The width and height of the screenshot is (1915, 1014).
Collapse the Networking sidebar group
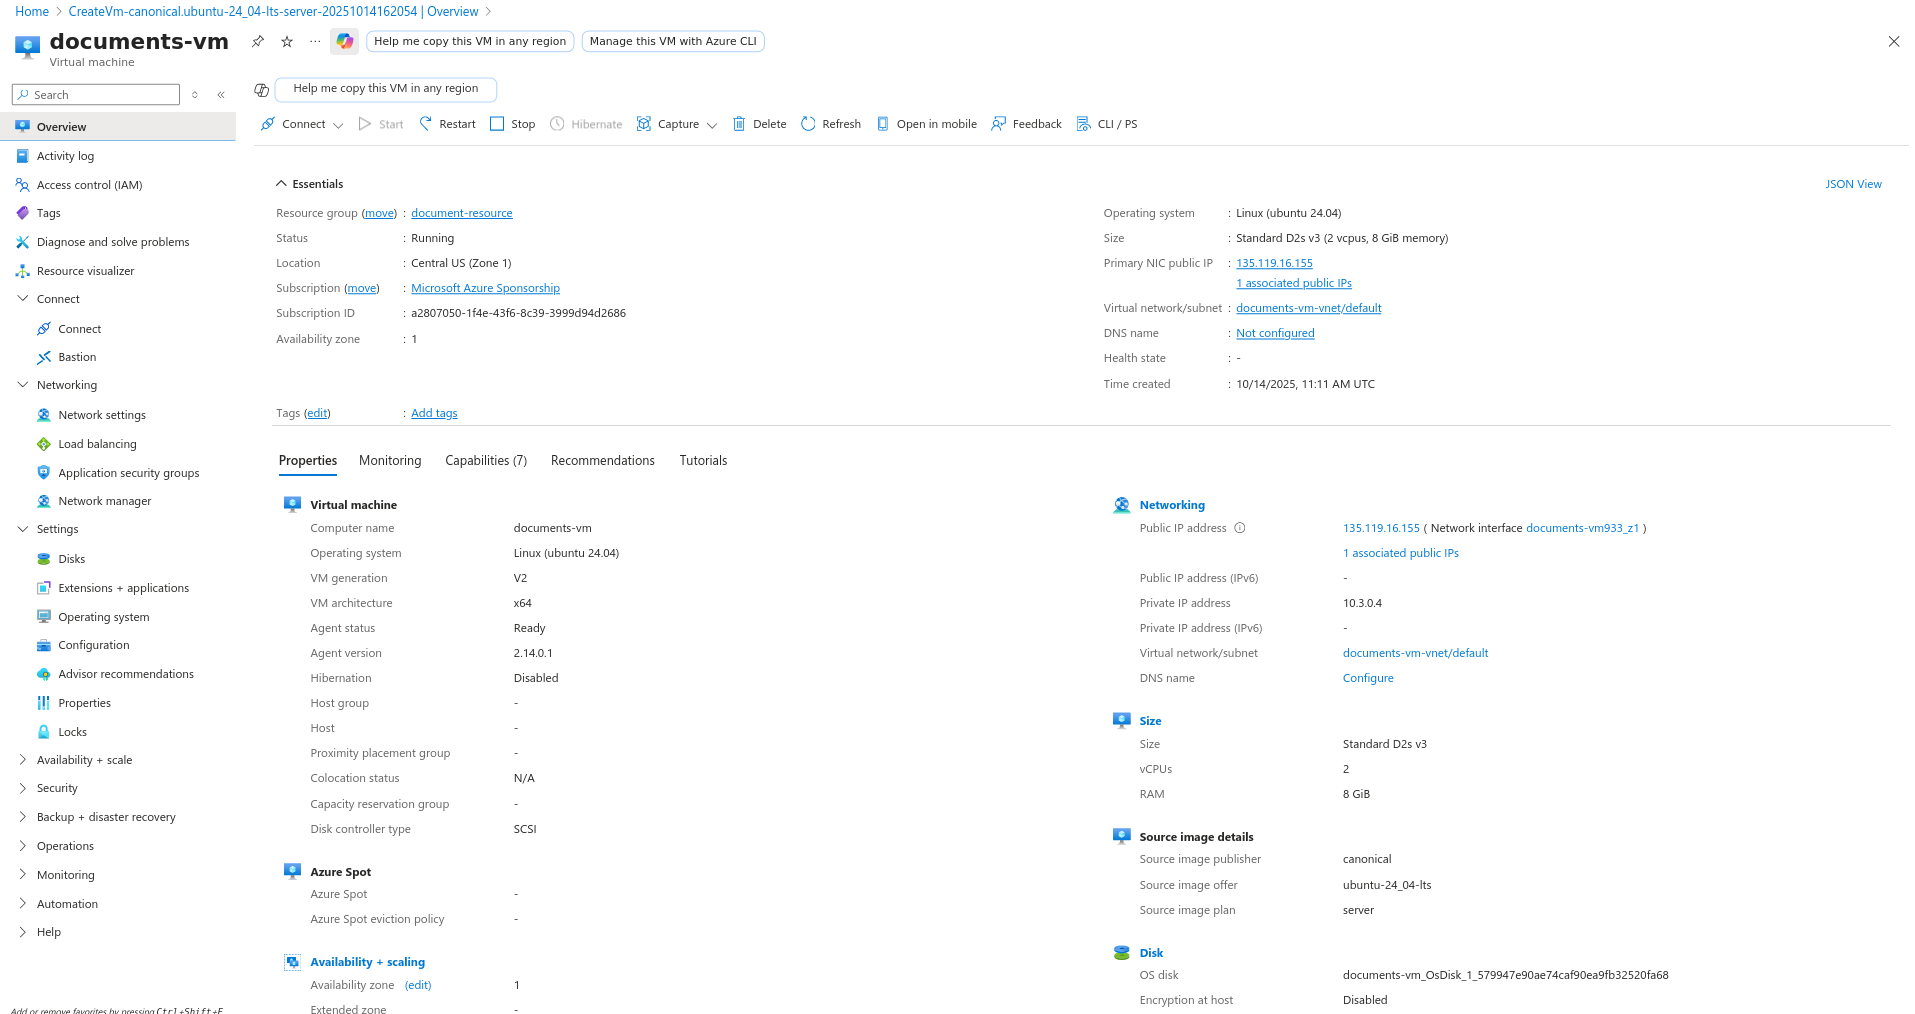pyautogui.click(x=23, y=385)
